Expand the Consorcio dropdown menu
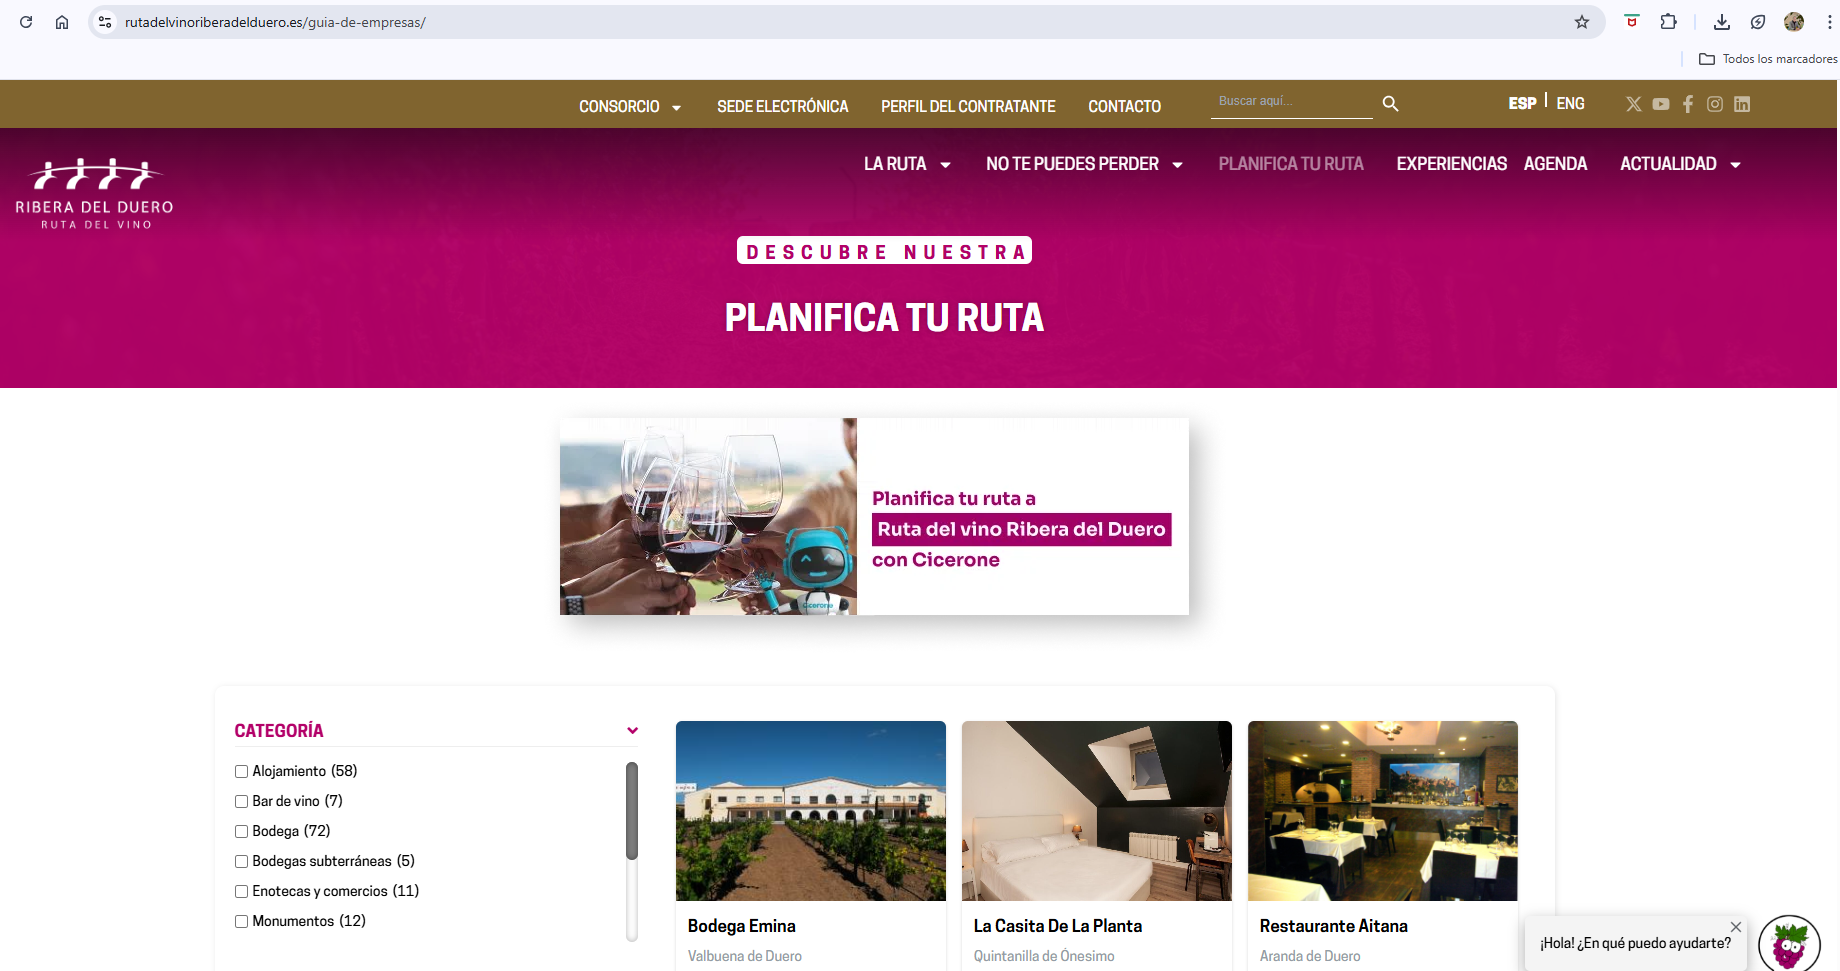The height and width of the screenshot is (971, 1840). click(630, 107)
